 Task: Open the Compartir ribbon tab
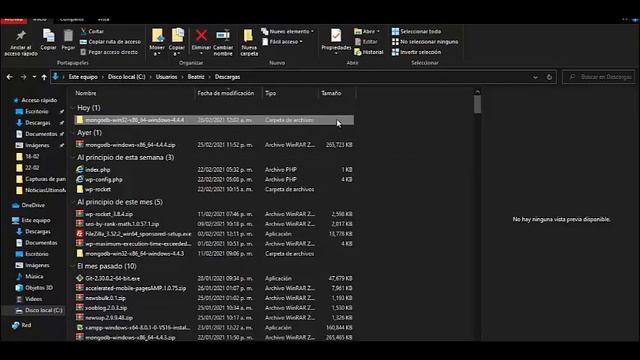click(72, 19)
